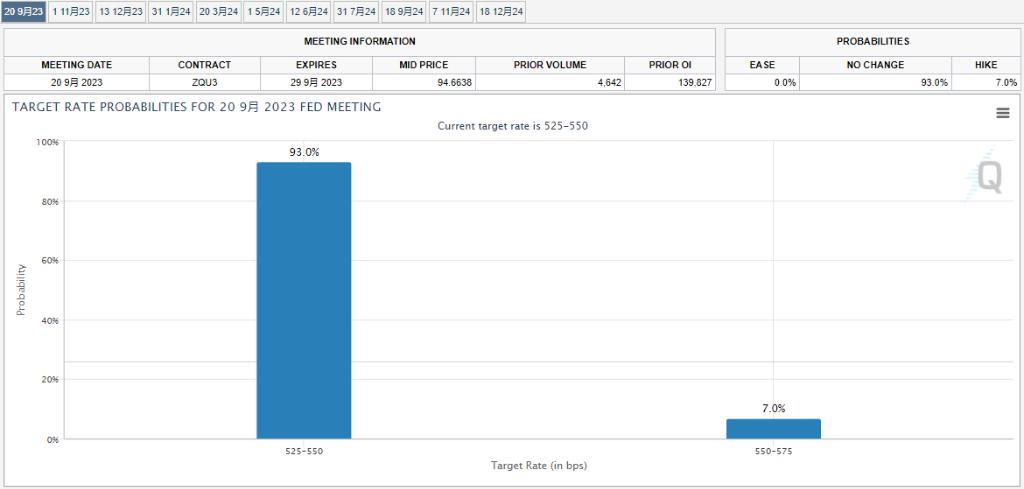Open the chart hamburger context menu

[x=1002, y=113]
